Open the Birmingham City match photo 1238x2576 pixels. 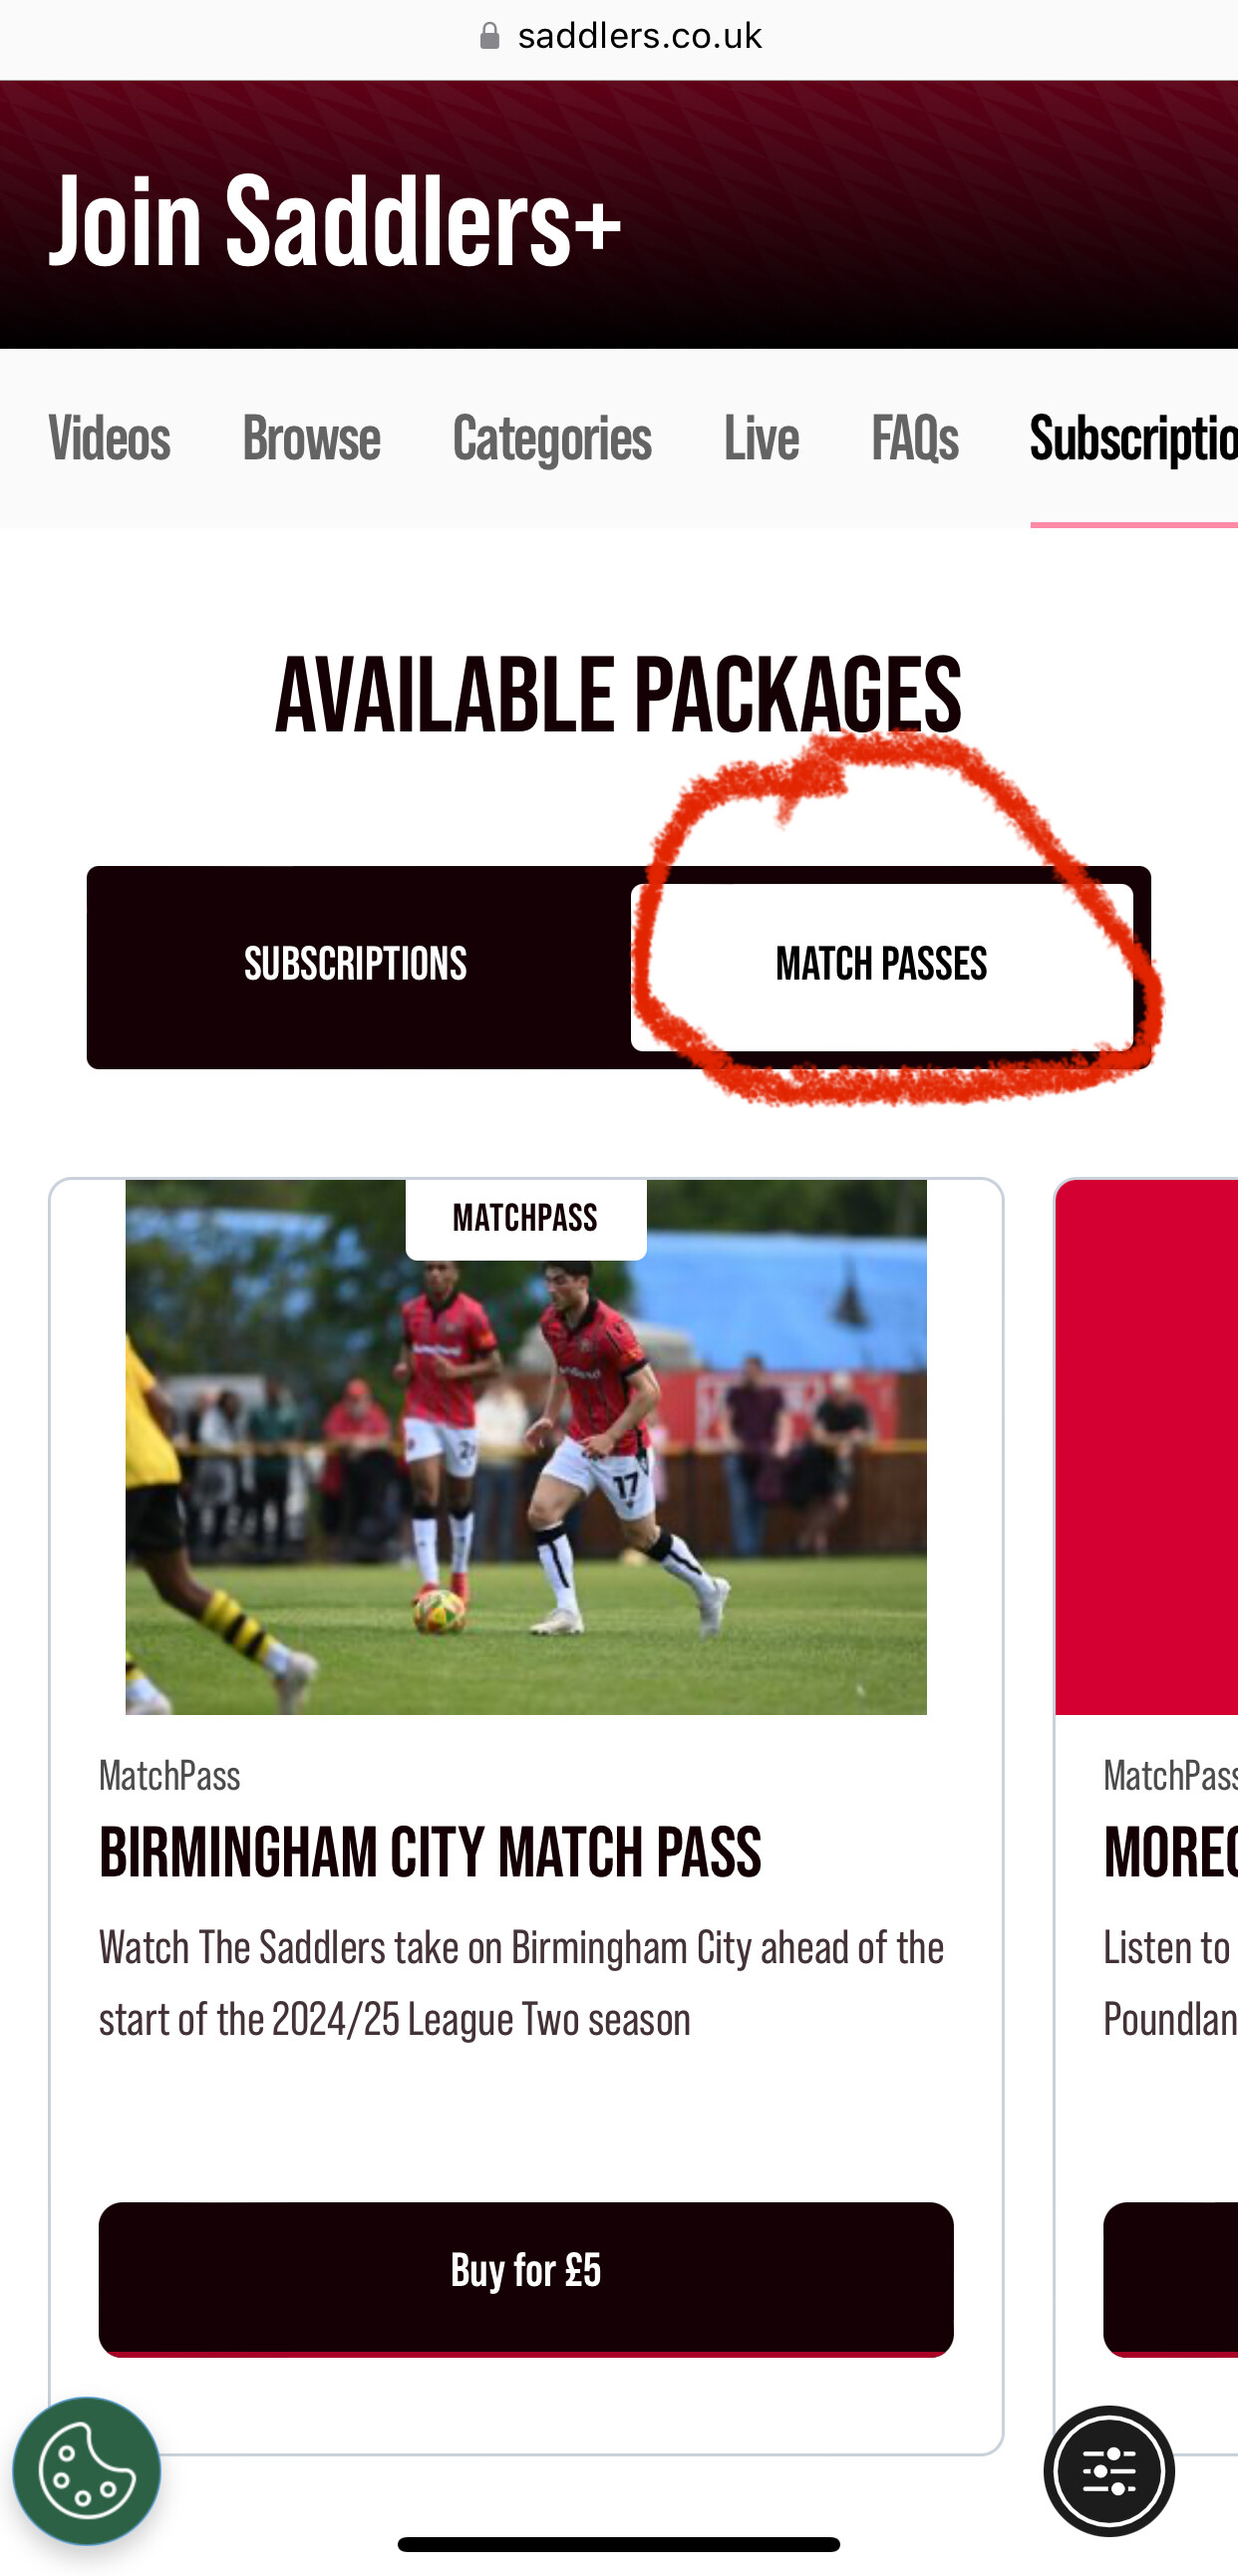pos(526,1447)
